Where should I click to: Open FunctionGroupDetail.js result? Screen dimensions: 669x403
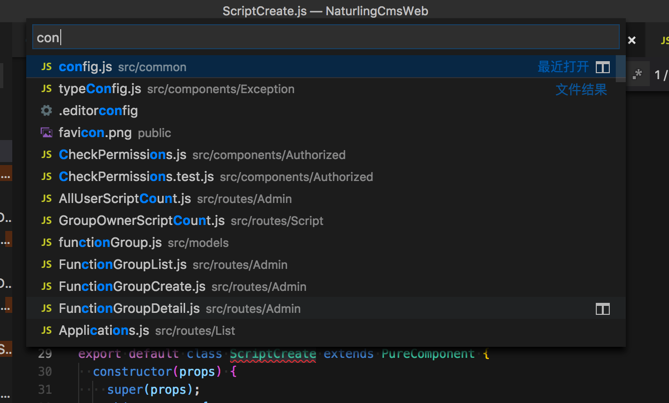[x=326, y=308]
